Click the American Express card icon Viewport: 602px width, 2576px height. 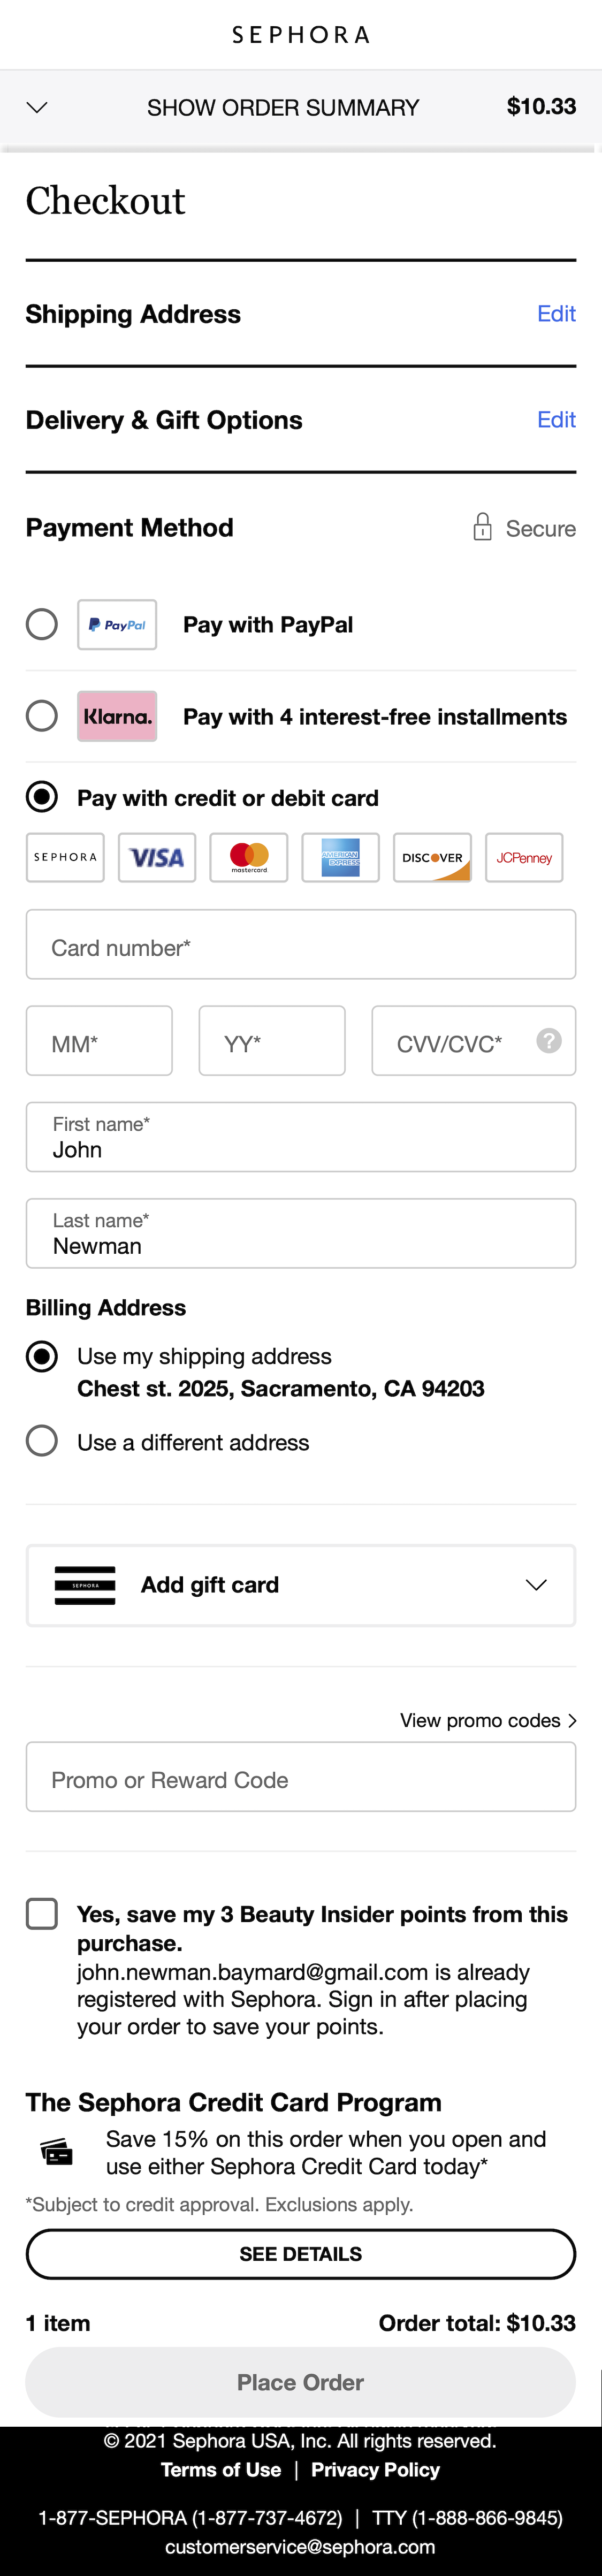(340, 857)
